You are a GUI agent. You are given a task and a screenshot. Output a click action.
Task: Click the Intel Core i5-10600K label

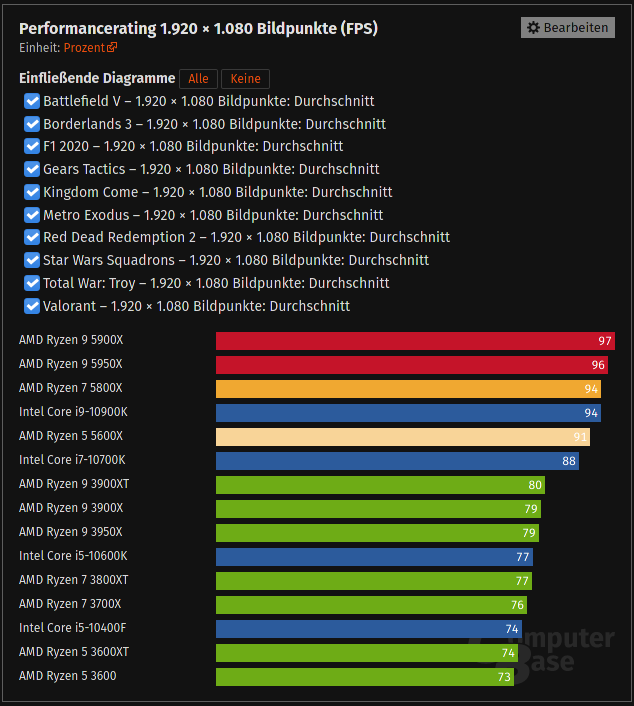[x=73, y=556]
